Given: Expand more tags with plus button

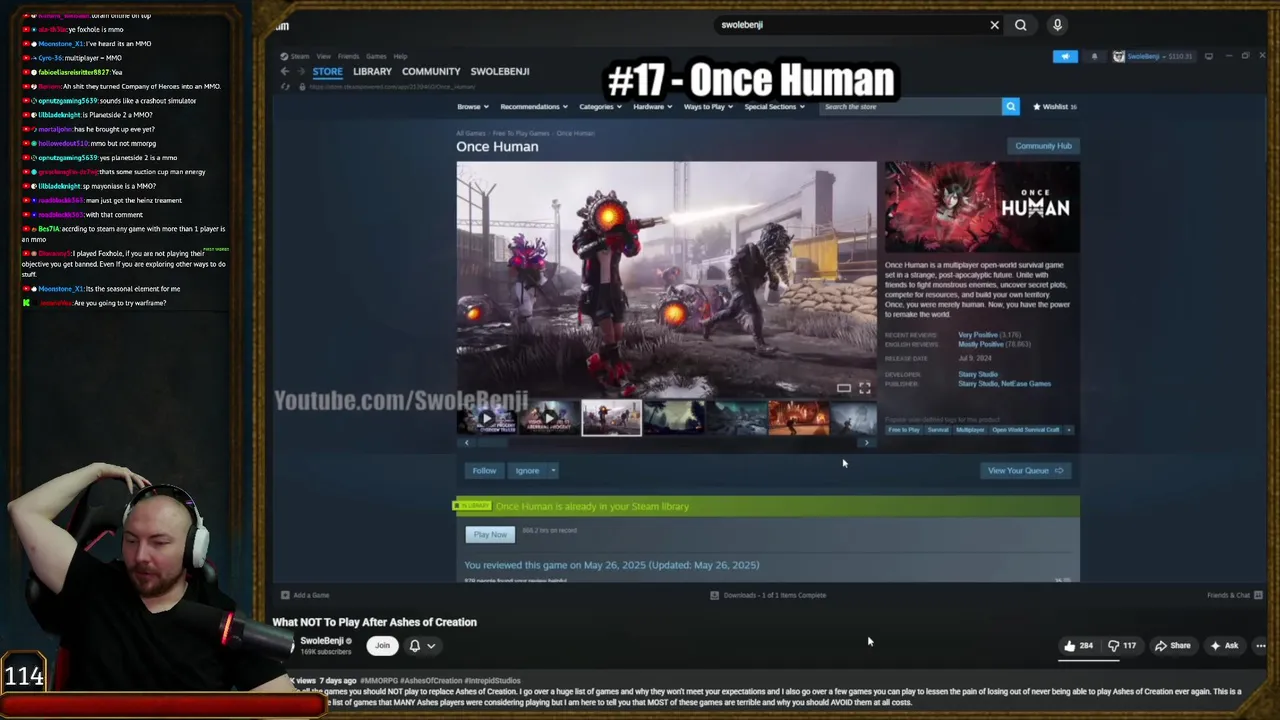Looking at the screenshot, I should pos(1069,430).
